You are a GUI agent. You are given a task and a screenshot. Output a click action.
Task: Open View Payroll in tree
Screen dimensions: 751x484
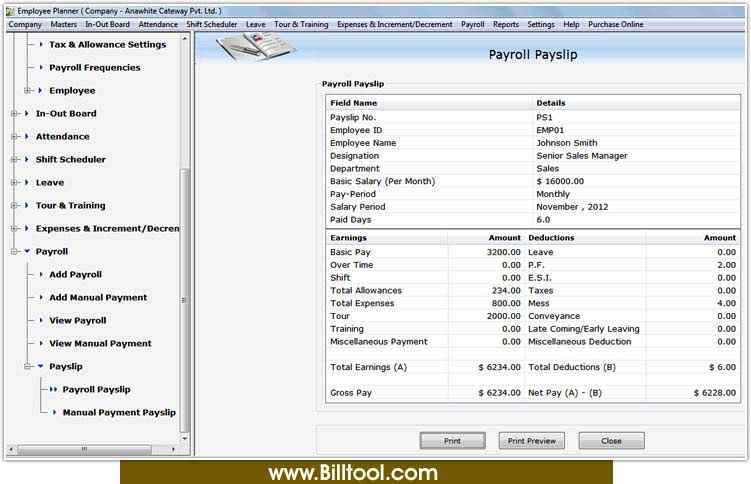point(78,320)
